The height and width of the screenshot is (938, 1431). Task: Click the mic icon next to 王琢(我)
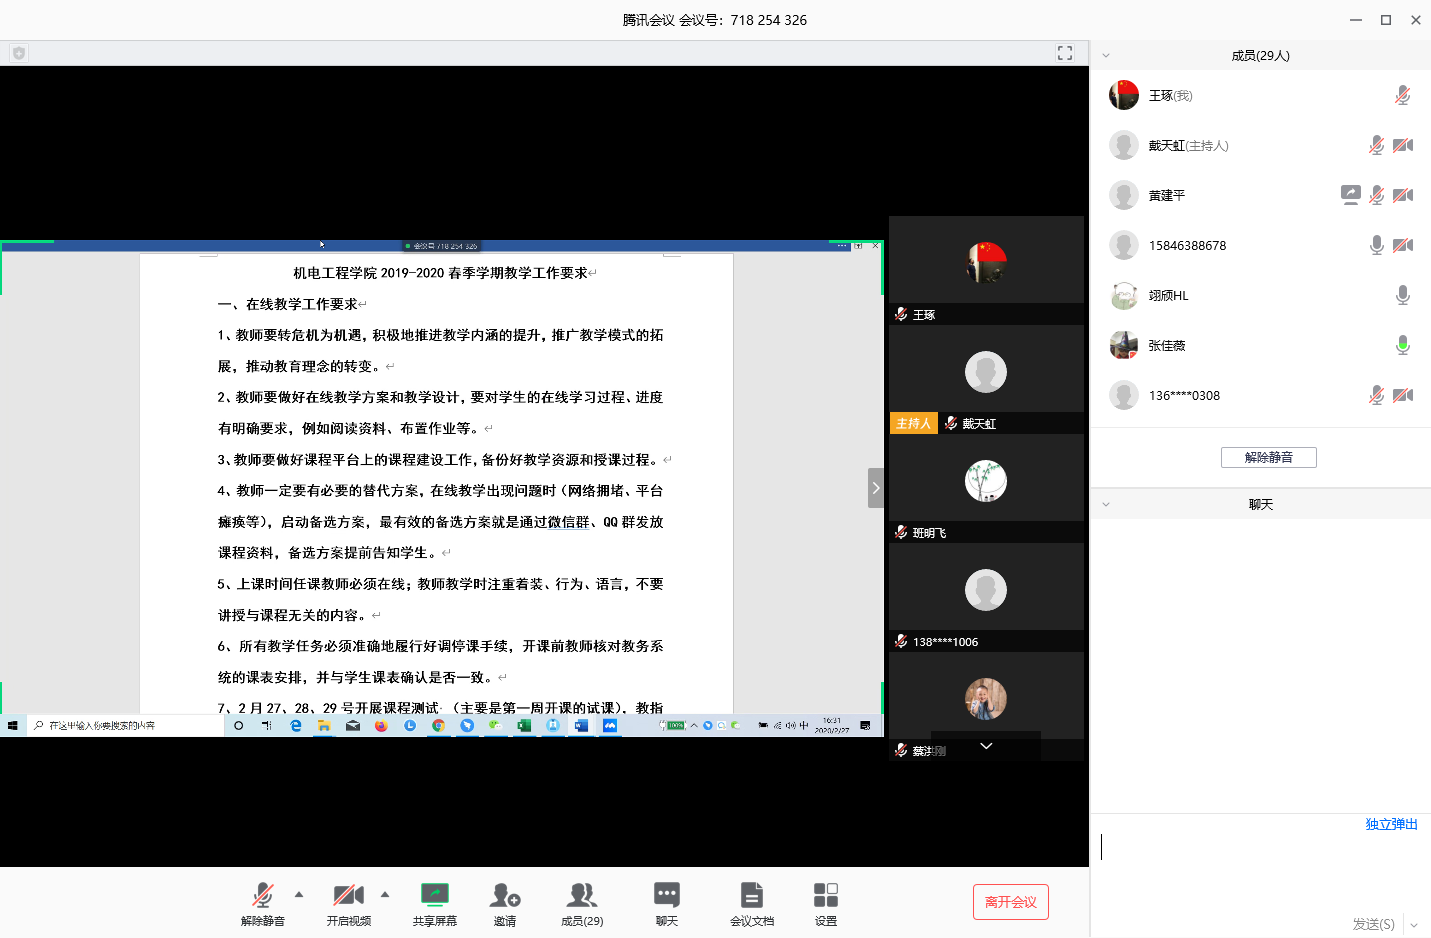[x=1403, y=96]
